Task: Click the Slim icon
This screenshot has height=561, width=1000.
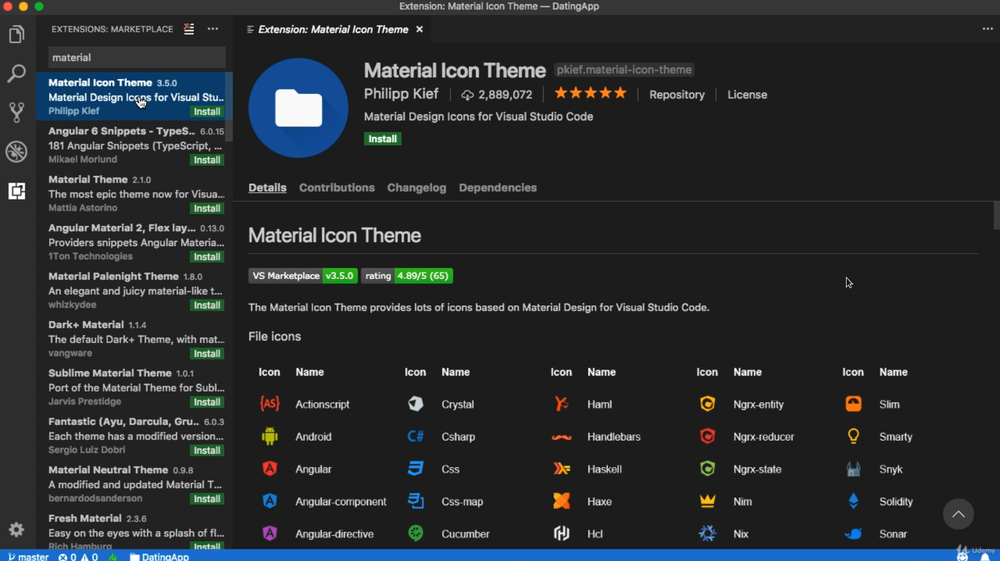Action: [x=853, y=404]
